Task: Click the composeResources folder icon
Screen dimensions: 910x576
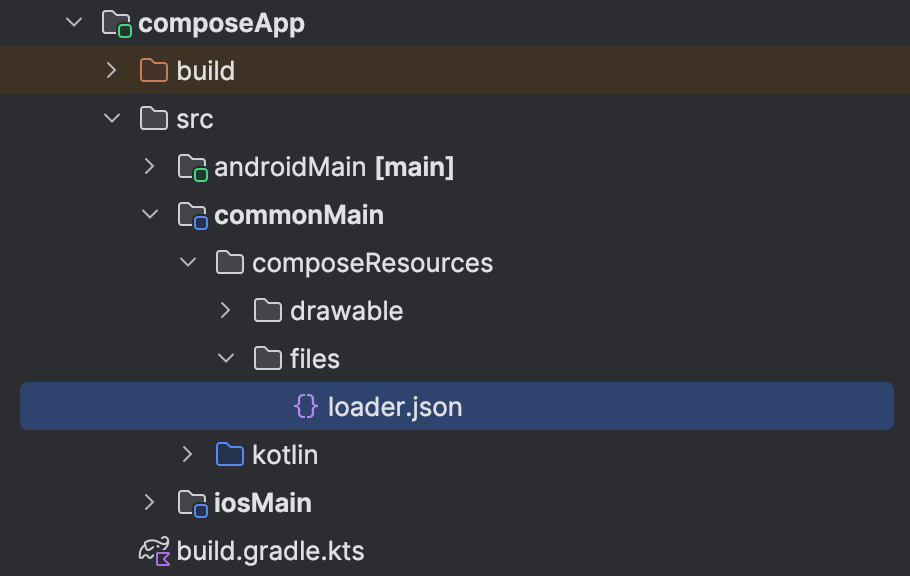Action: 229,262
